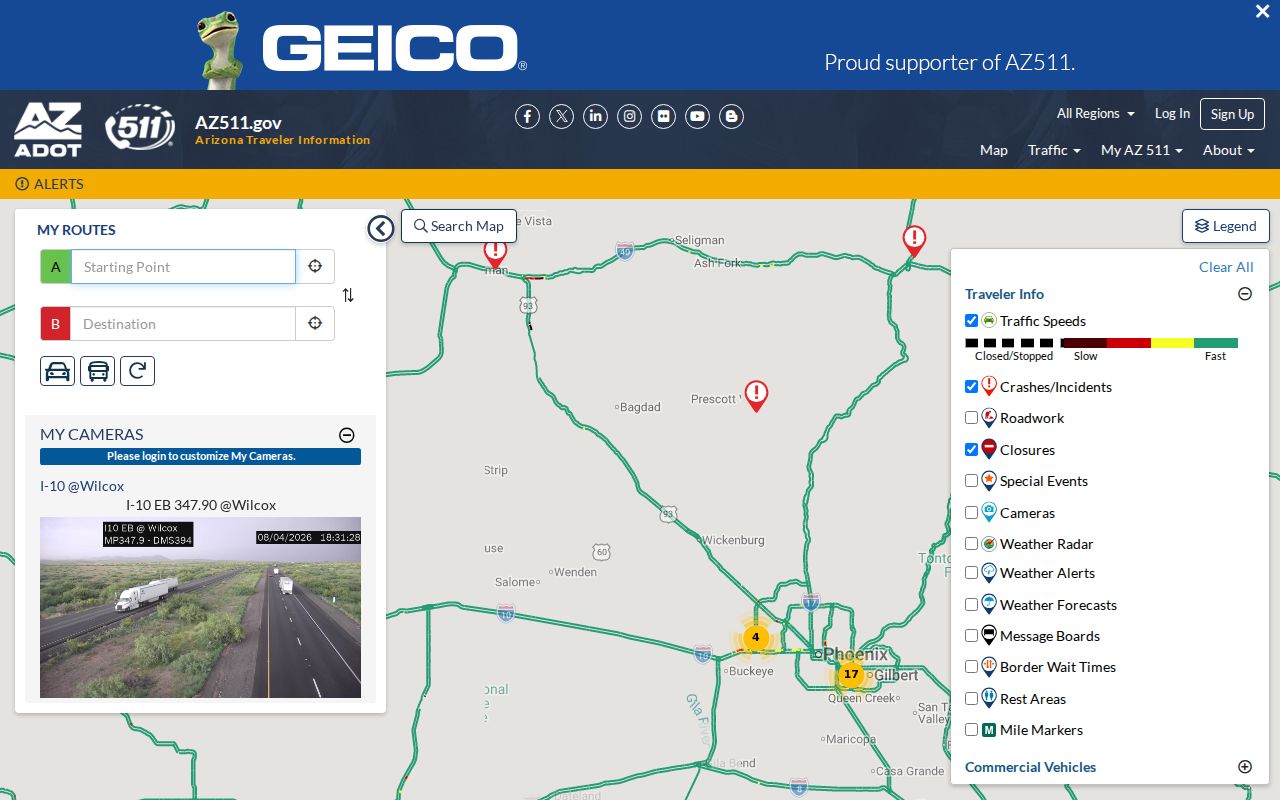The width and height of the screenshot is (1280, 800).
Task: Uncheck Closures layer
Action: coord(971,449)
